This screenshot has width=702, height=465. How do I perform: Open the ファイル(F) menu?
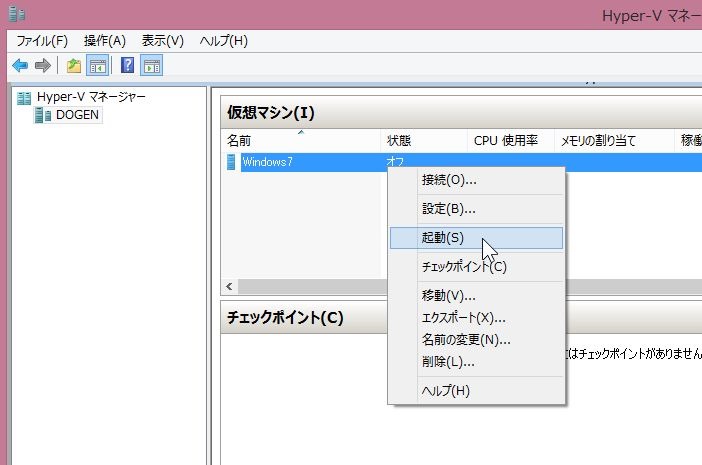(x=42, y=41)
